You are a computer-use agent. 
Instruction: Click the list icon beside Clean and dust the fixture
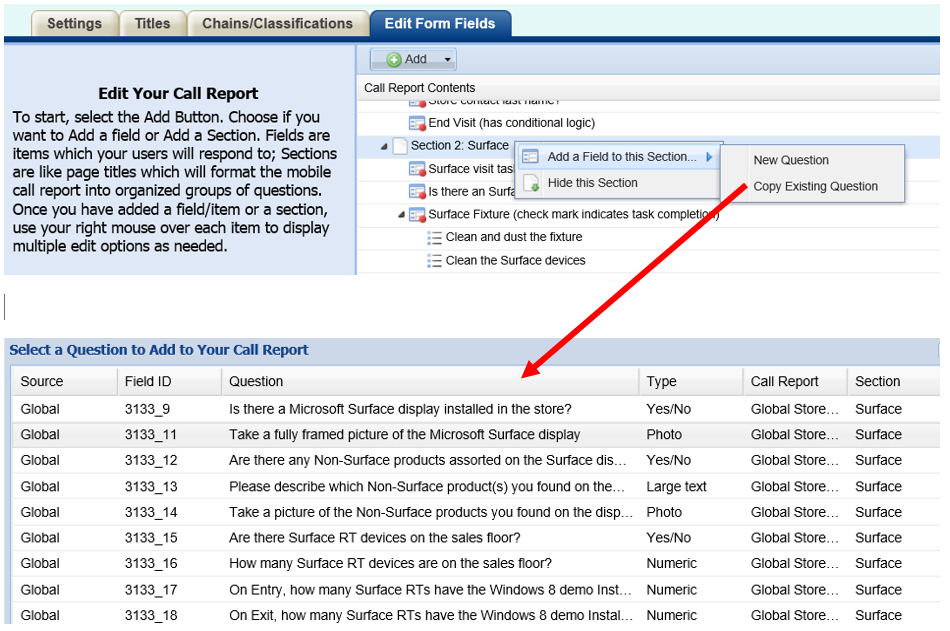click(x=435, y=238)
